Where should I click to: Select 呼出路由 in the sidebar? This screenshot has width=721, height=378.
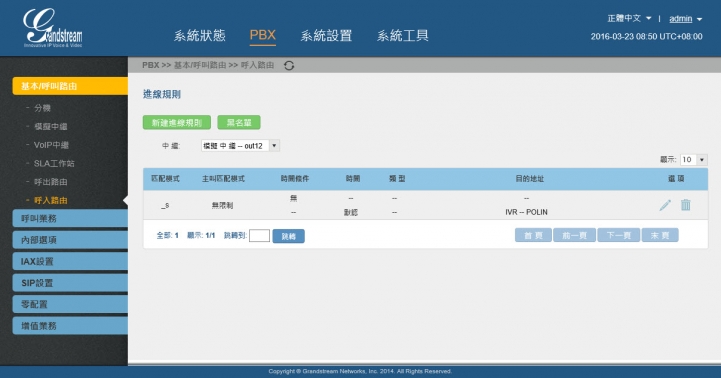(51, 182)
